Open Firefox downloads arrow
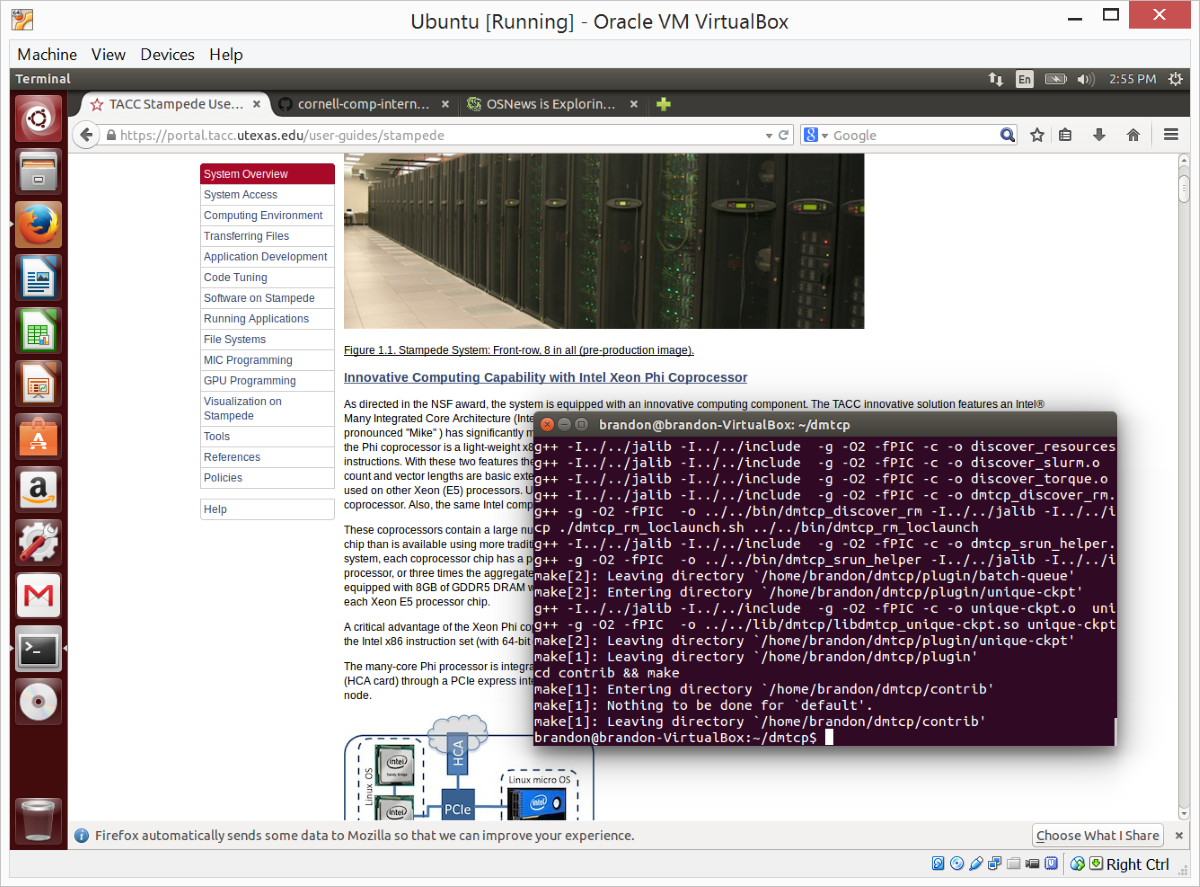 1099,135
